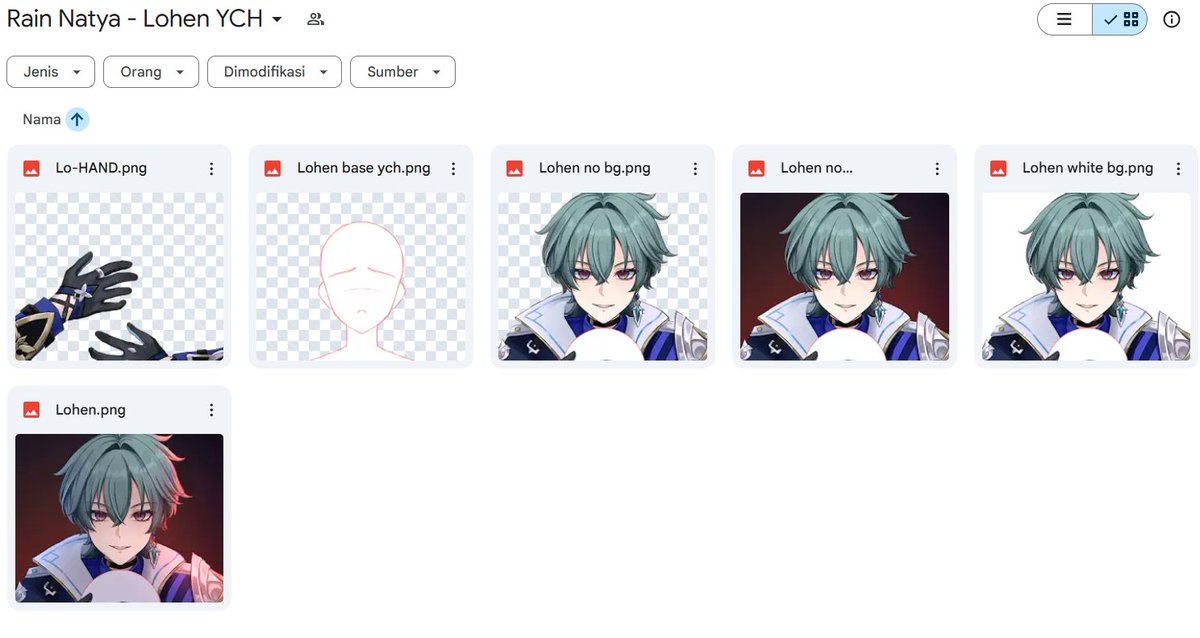Select the Lo-HAND.png gloved hands thumbnail
Viewport: 1200px width, 638px height.
point(119,277)
